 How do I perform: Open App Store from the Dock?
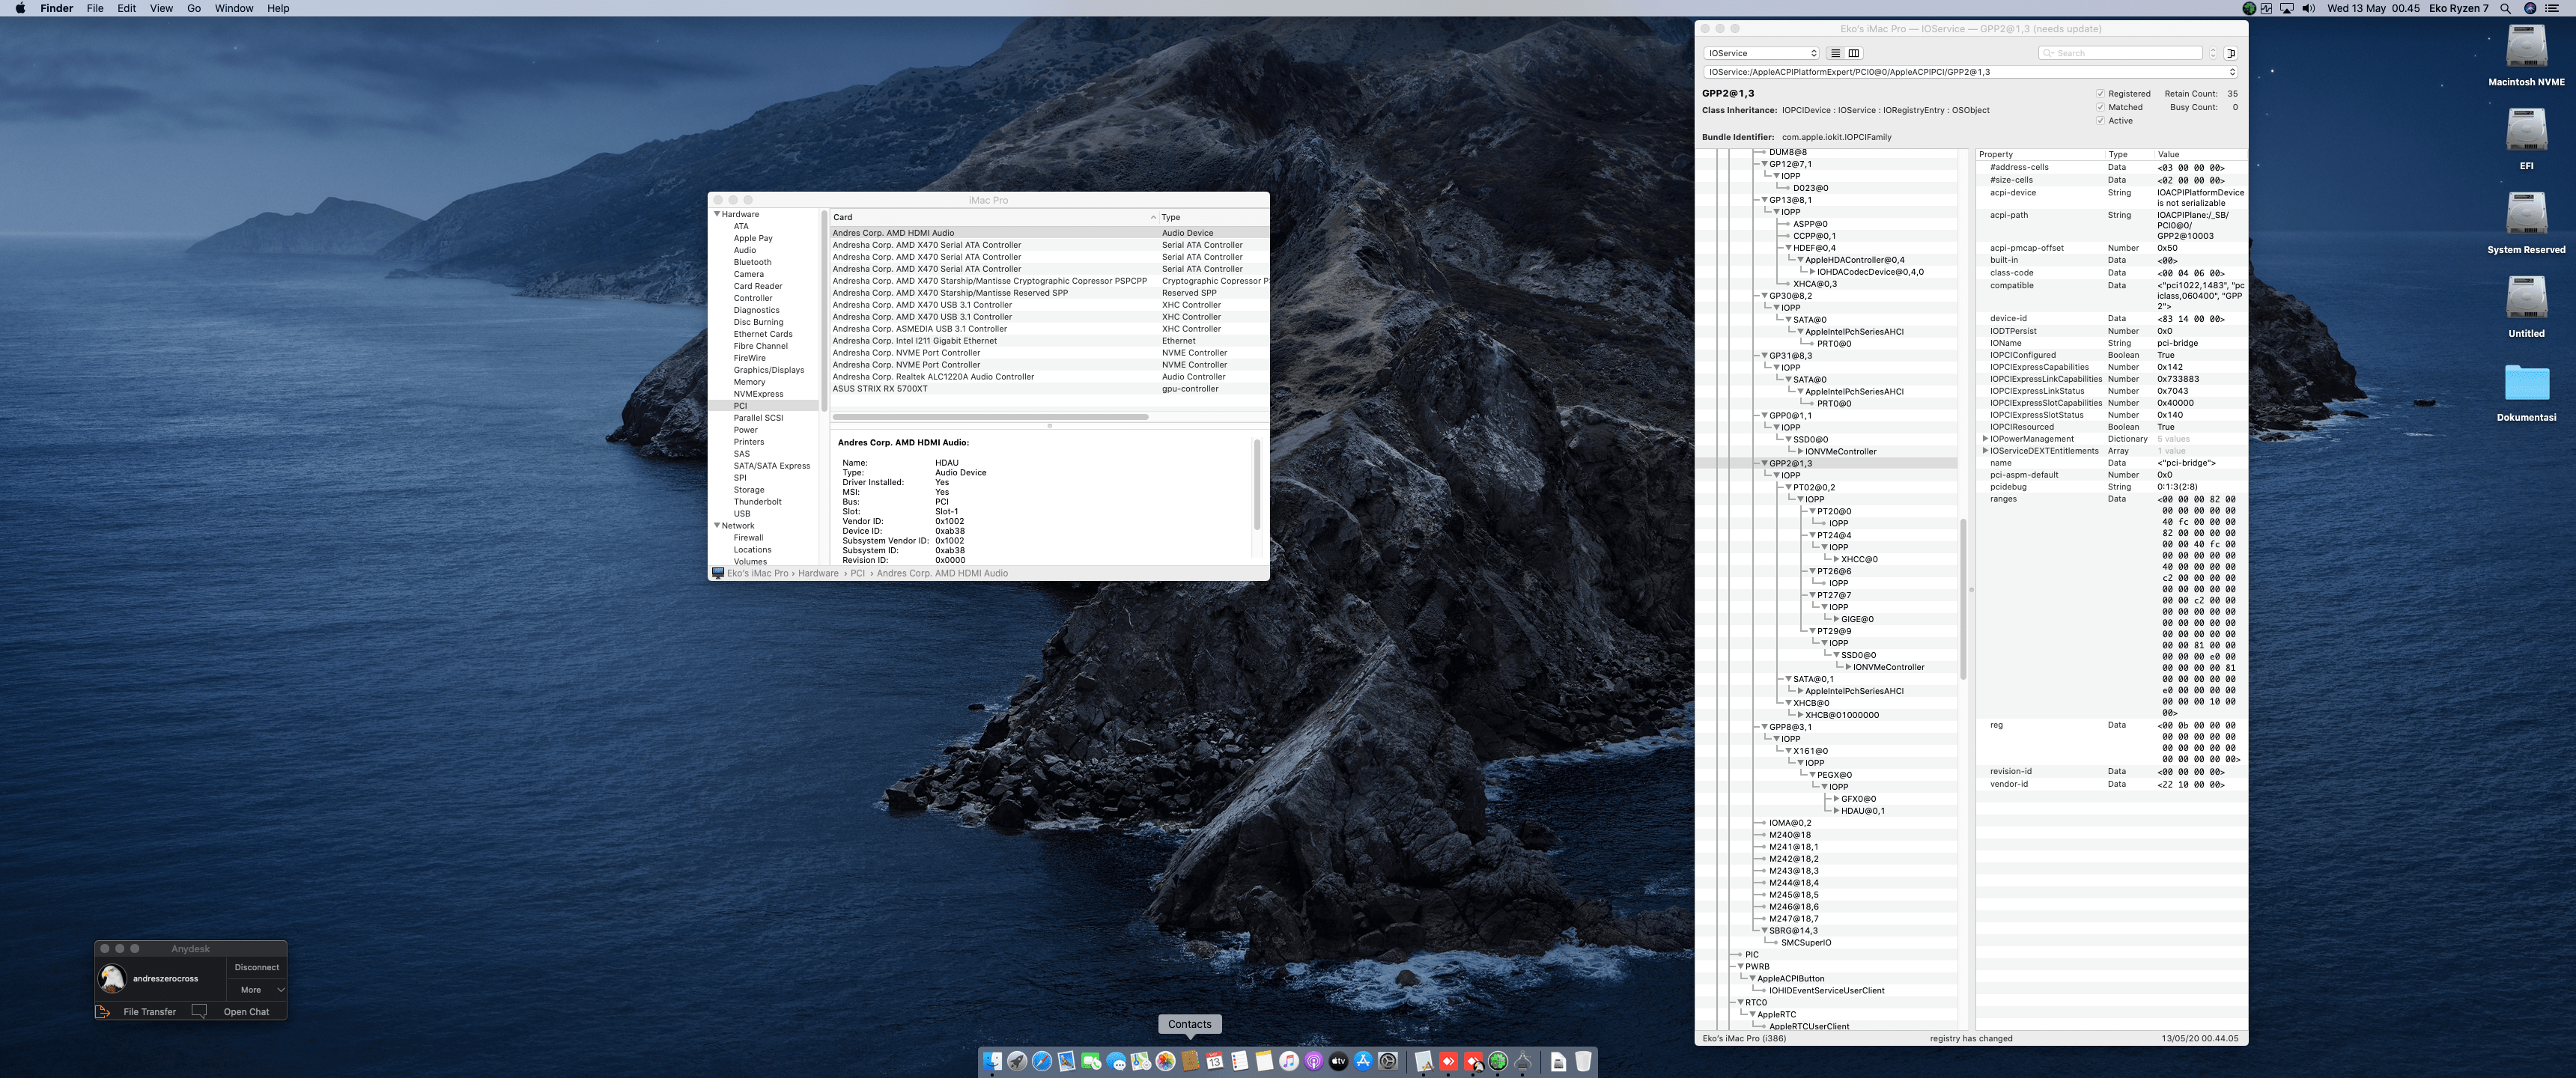coord(1363,1061)
